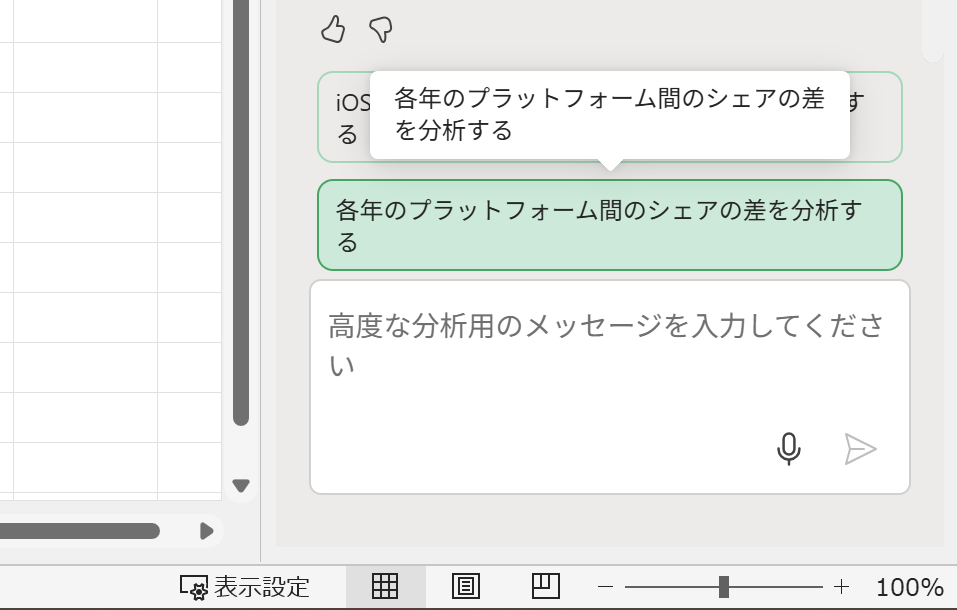Like the Copilot response with thumbs up
The image size is (957, 610).
pyautogui.click(x=332, y=30)
